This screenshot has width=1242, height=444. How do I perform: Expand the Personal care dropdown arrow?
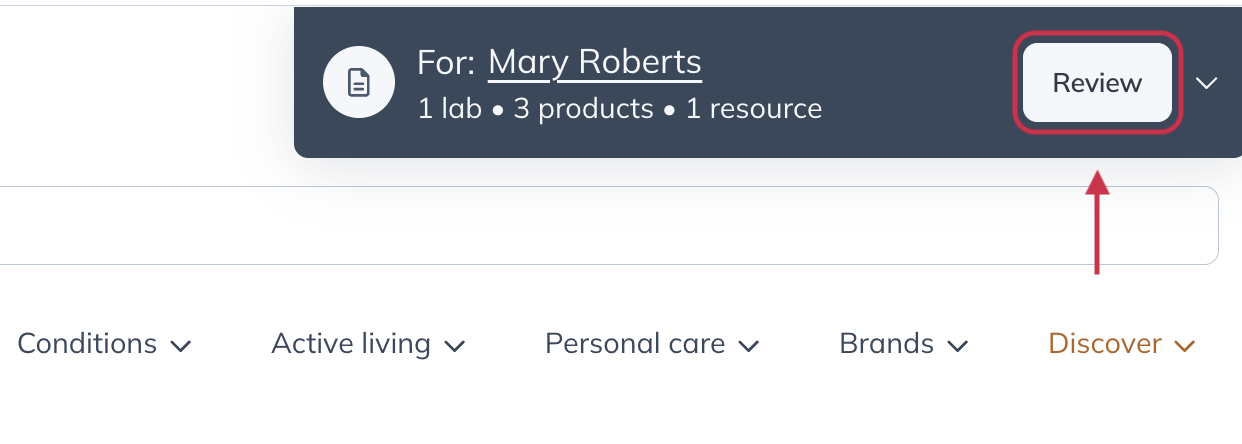coord(748,346)
